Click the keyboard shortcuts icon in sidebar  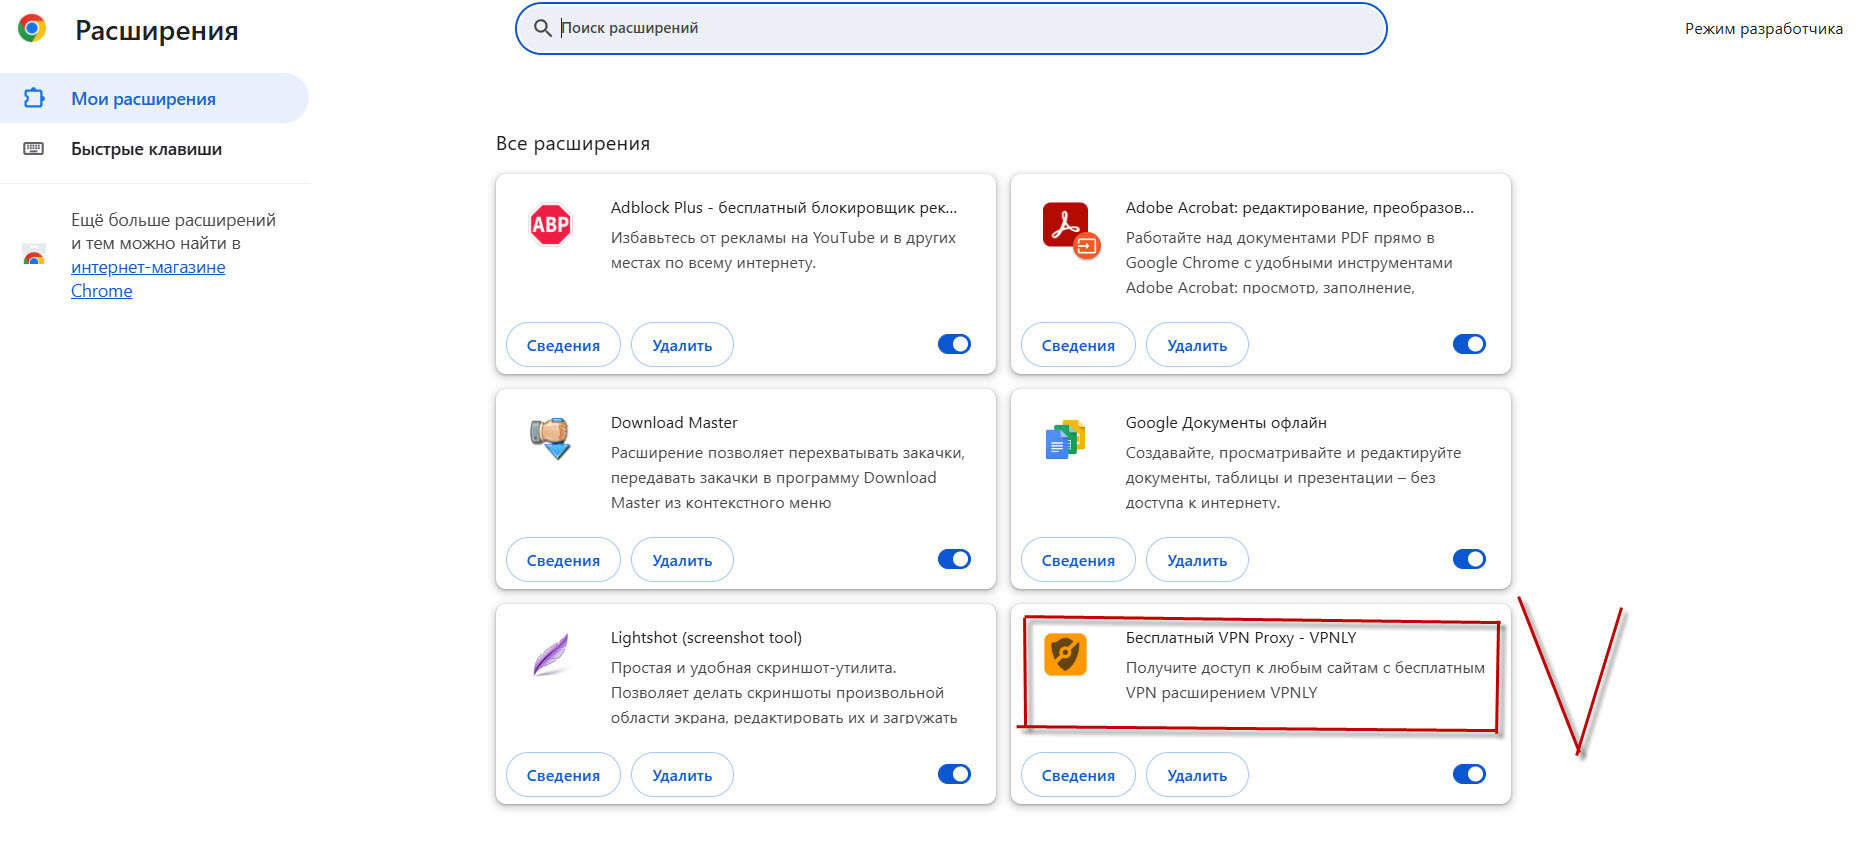(34, 149)
